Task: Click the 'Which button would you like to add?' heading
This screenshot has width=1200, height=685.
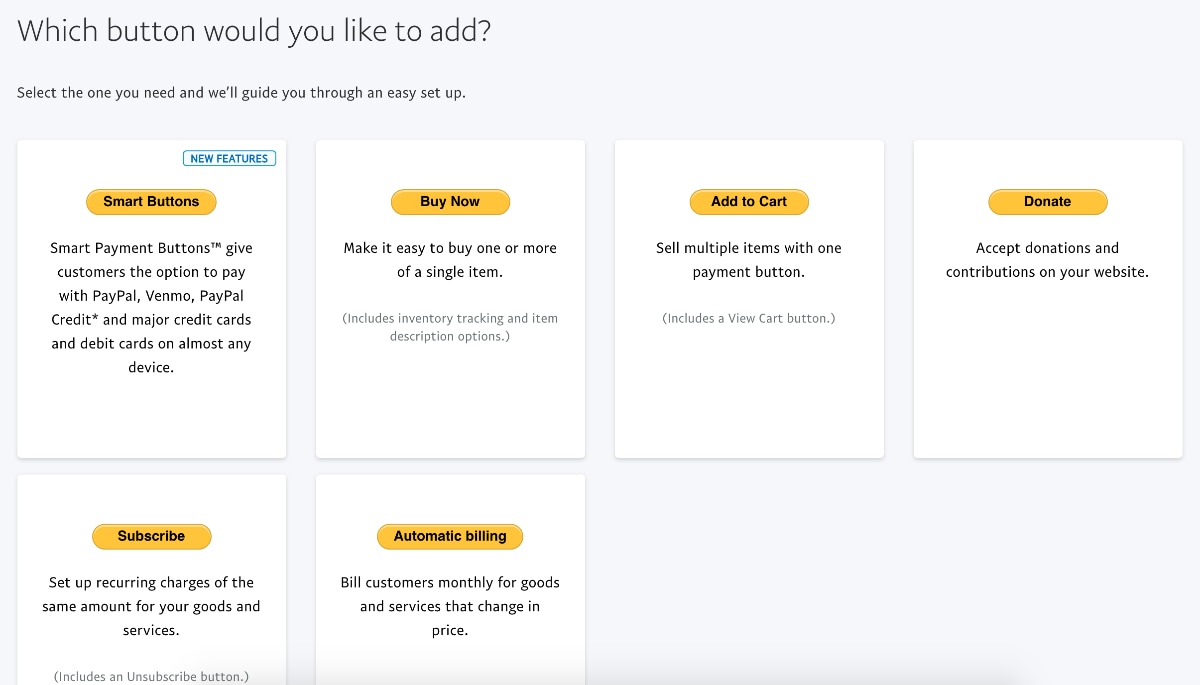Action: pyautogui.click(x=254, y=31)
